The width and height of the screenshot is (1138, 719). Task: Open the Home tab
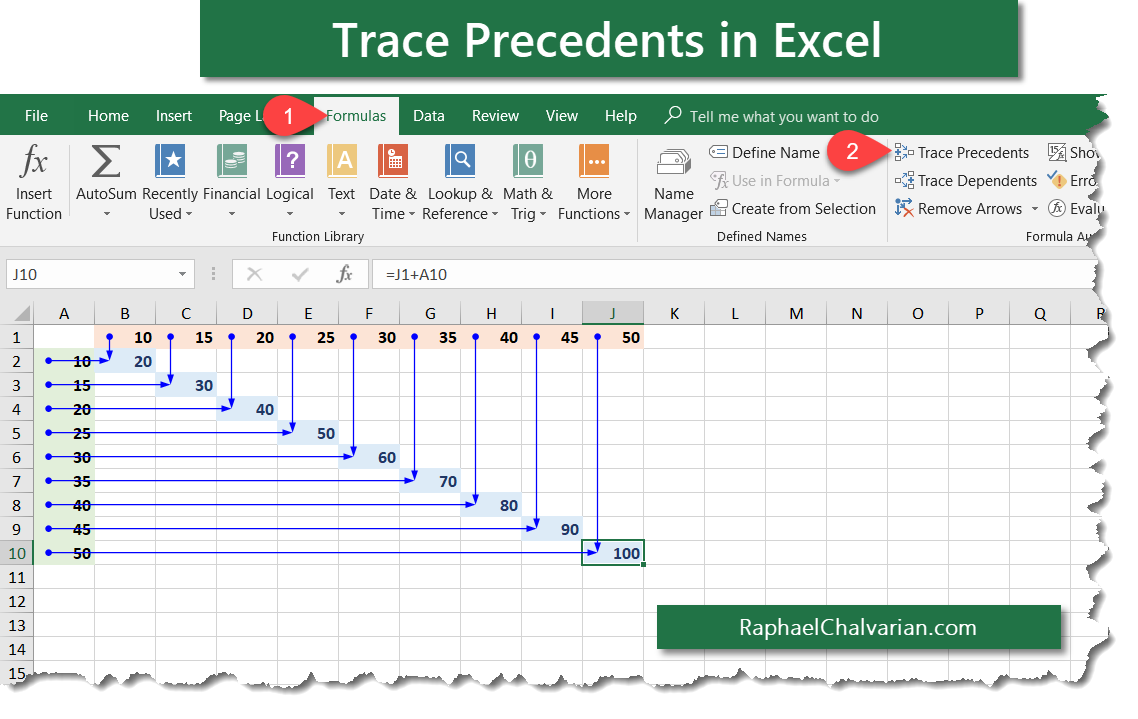(108, 116)
